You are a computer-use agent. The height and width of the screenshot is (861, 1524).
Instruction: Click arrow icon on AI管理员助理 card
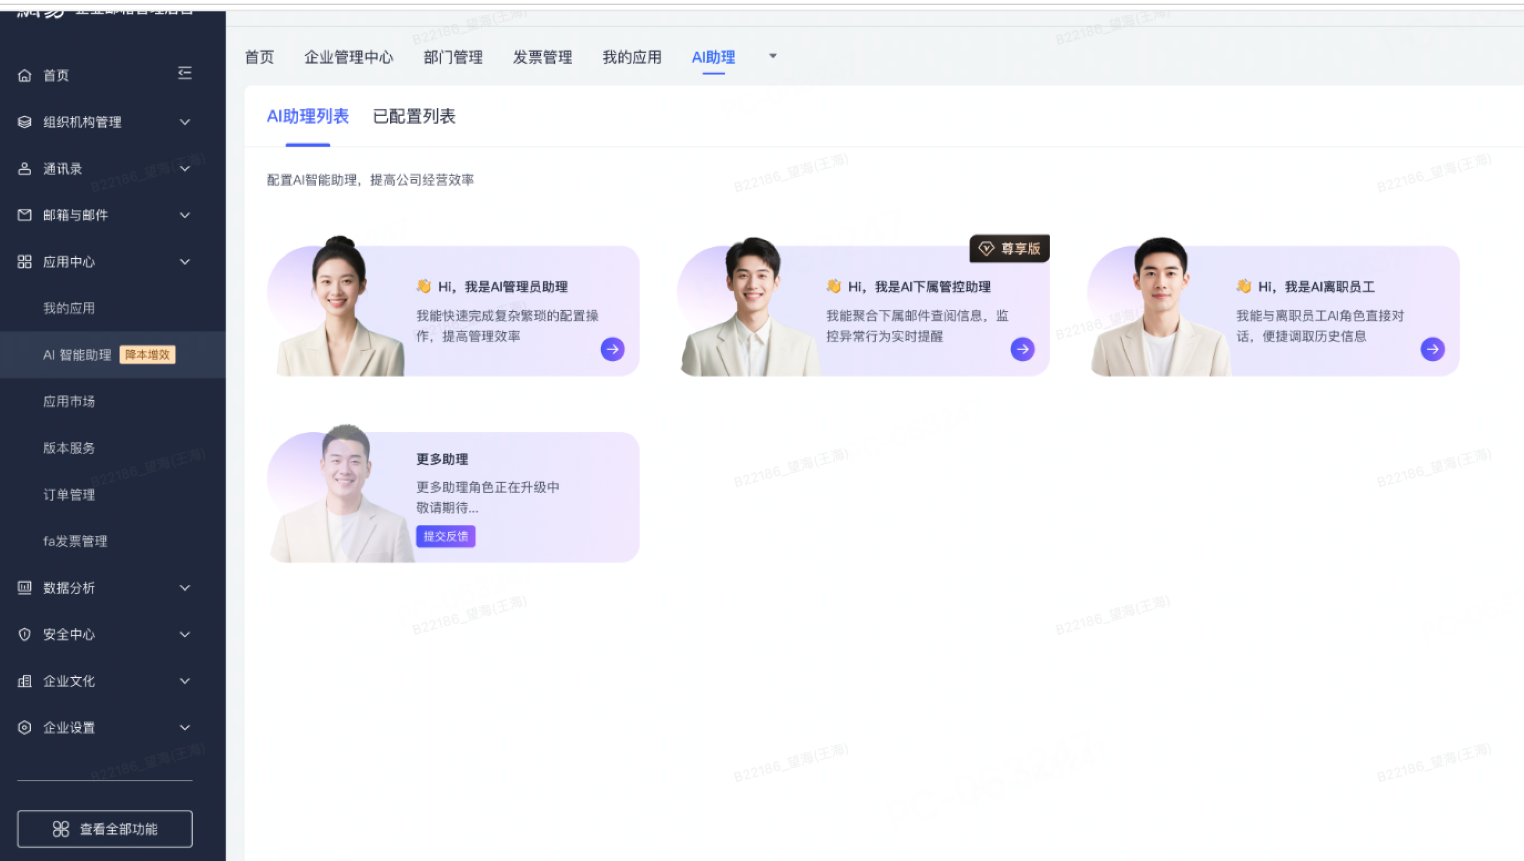pos(613,349)
